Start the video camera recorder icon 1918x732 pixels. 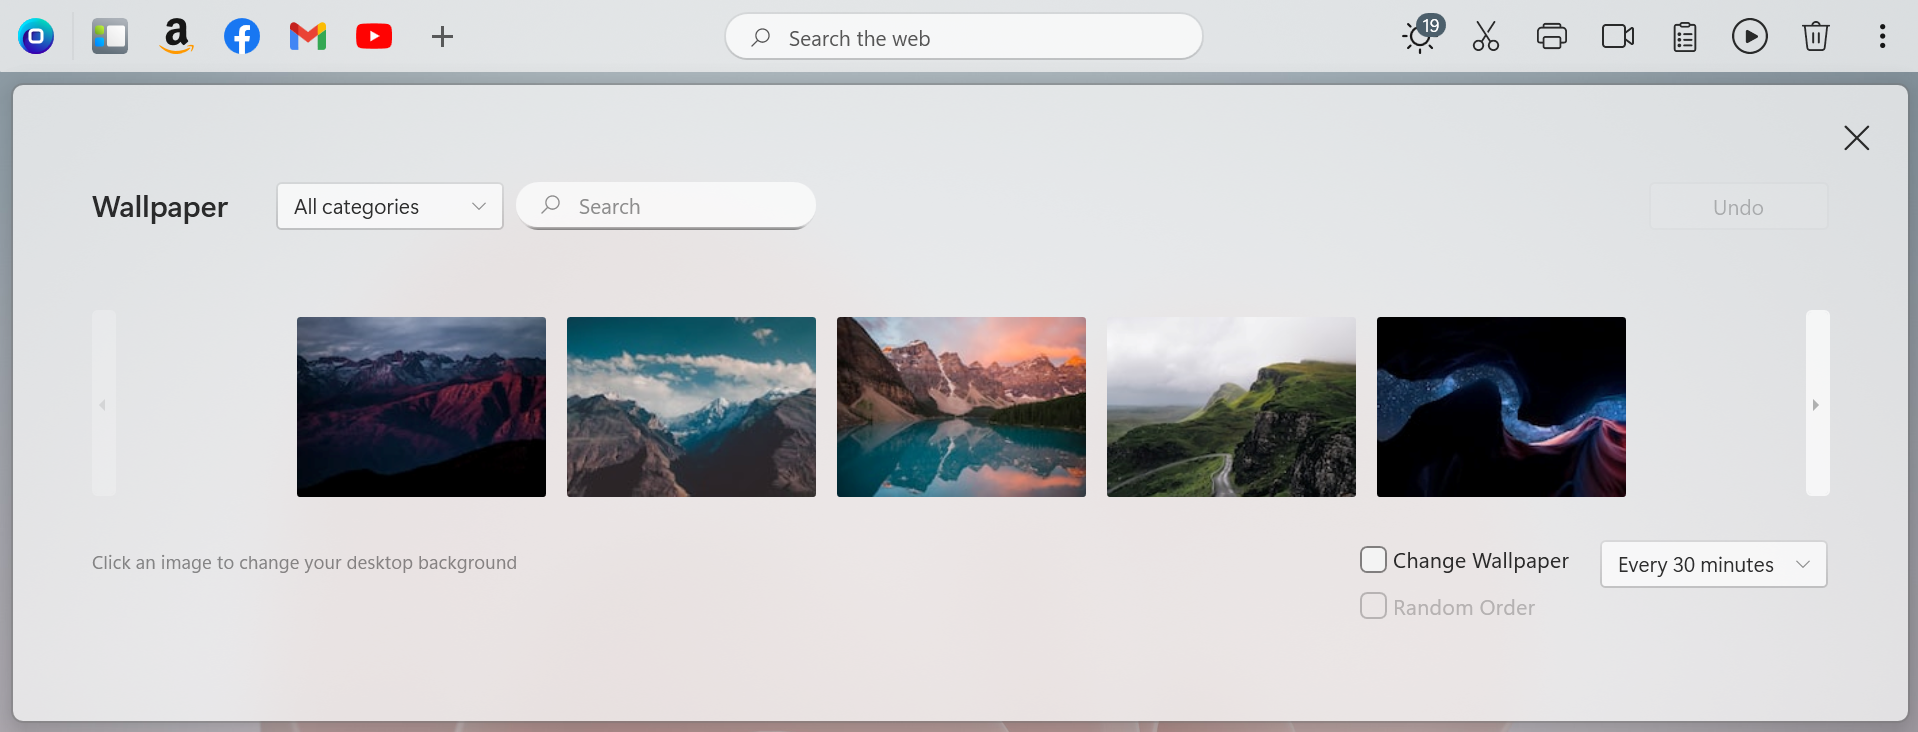(1618, 37)
